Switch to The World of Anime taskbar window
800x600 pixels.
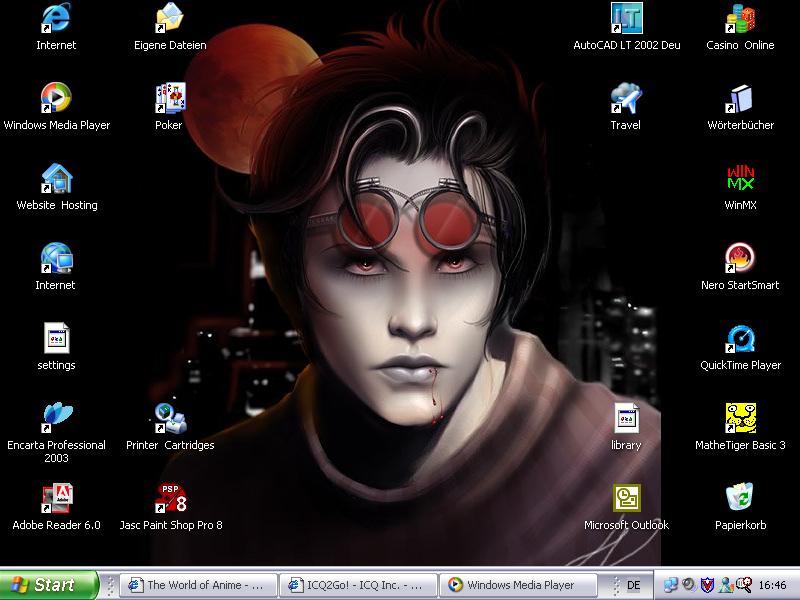(199, 585)
